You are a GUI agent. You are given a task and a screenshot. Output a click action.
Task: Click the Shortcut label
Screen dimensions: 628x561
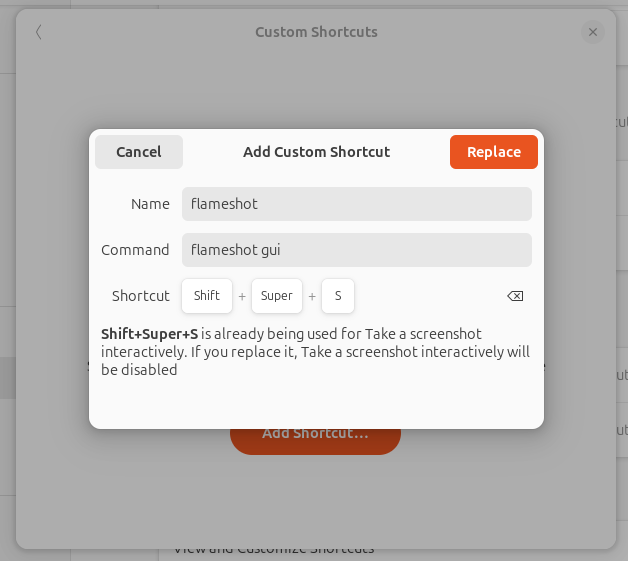(141, 296)
